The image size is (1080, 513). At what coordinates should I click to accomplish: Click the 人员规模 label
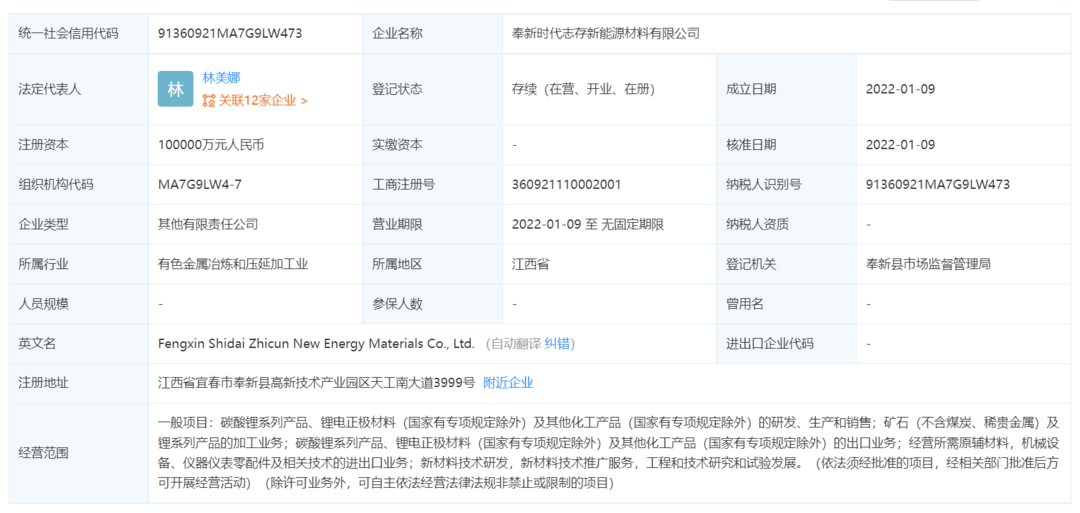point(43,304)
